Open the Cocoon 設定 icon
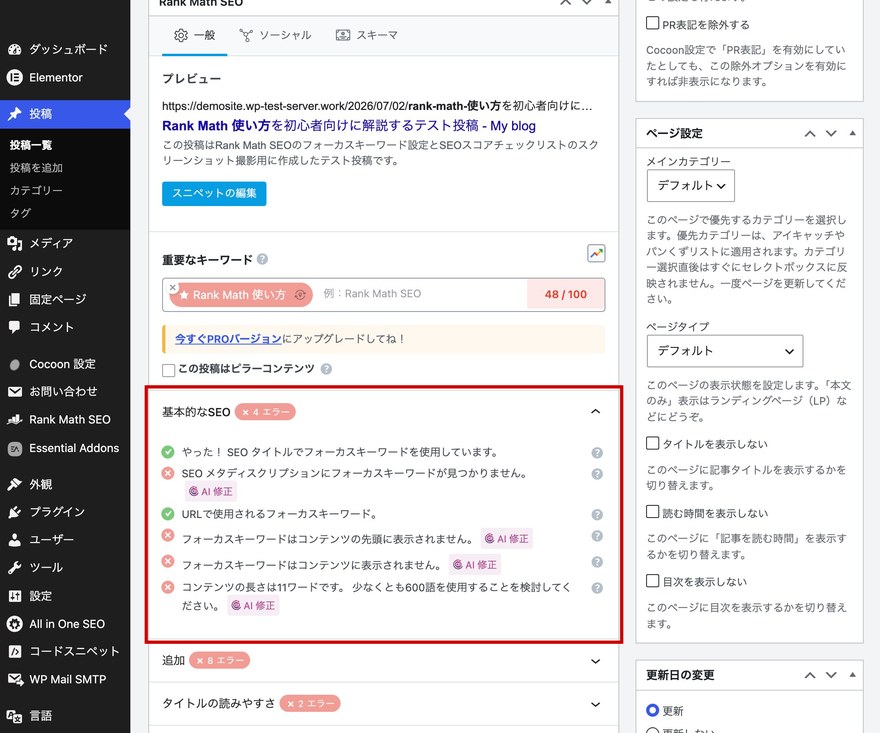Screen dimensions: 880x733 tap(15, 365)
